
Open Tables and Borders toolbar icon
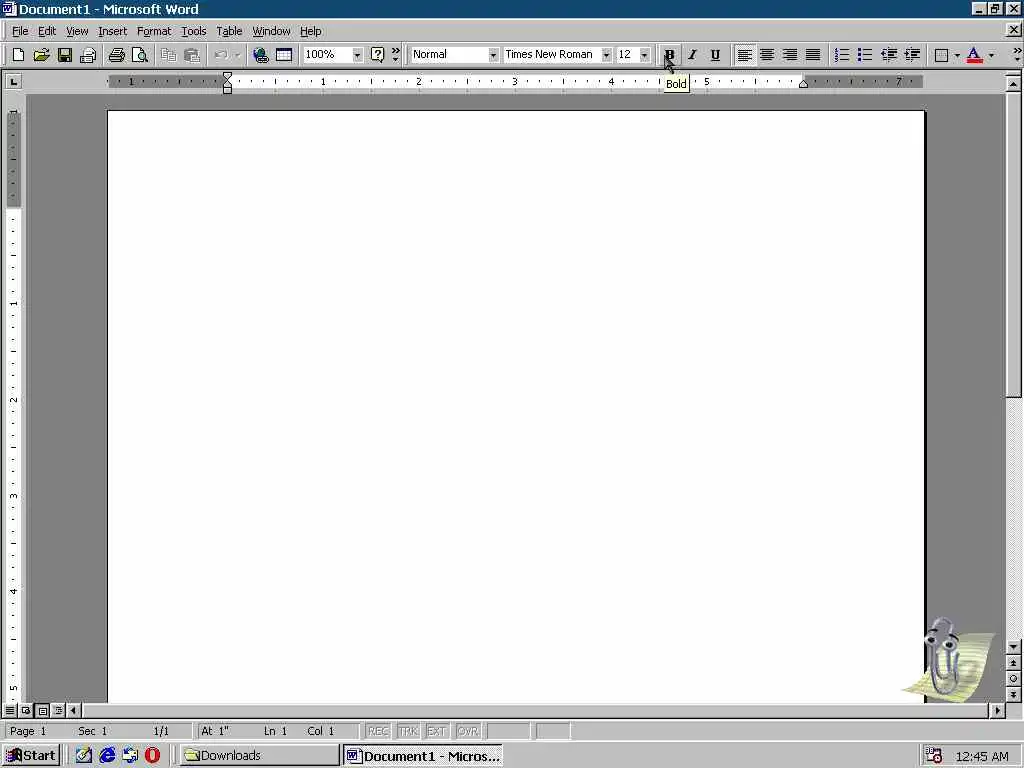click(284, 55)
